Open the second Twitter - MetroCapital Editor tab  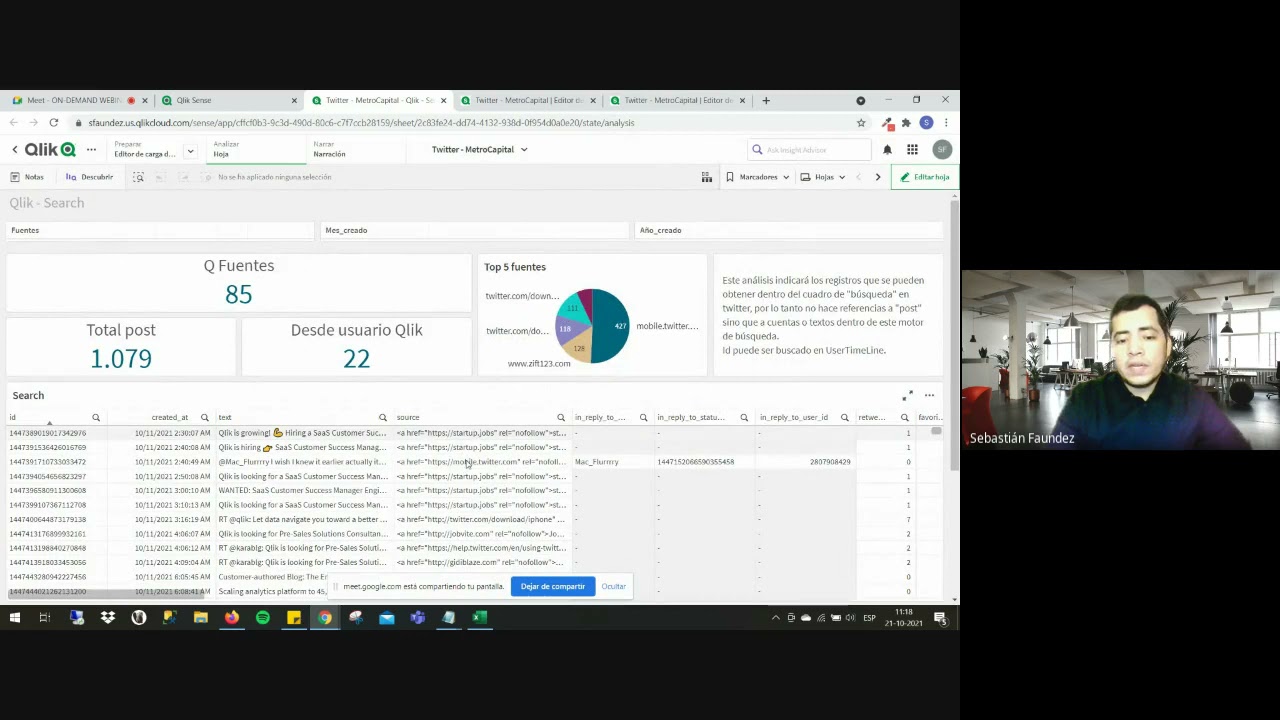coord(678,100)
